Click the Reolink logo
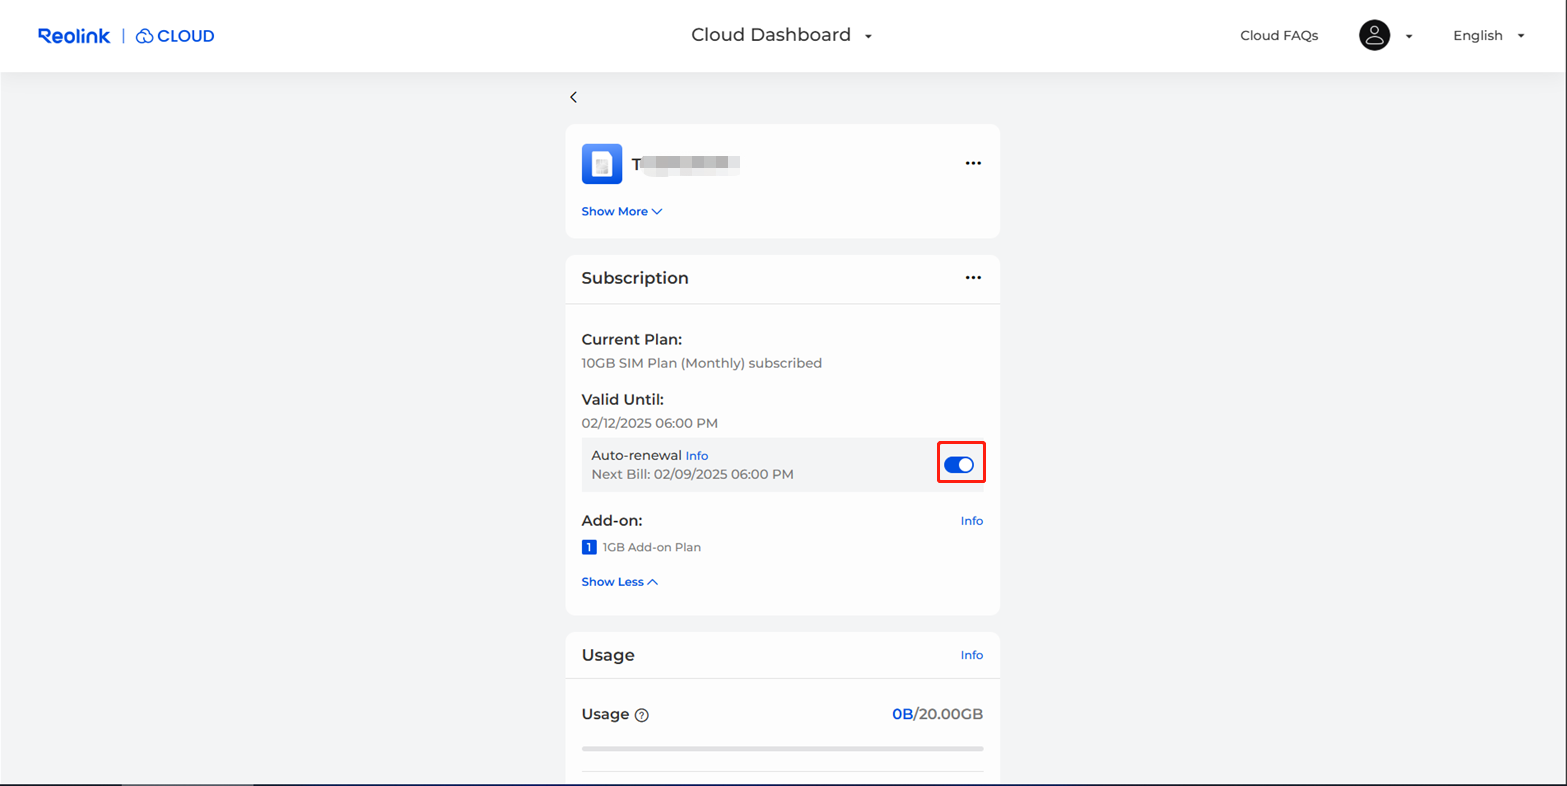The width and height of the screenshot is (1567, 786). pyautogui.click(x=74, y=36)
